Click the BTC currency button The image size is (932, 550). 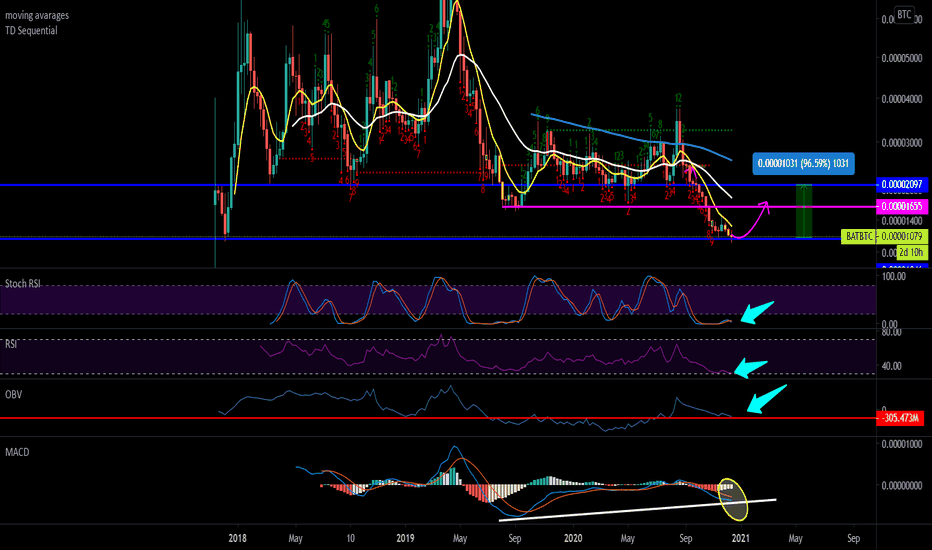coord(904,14)
